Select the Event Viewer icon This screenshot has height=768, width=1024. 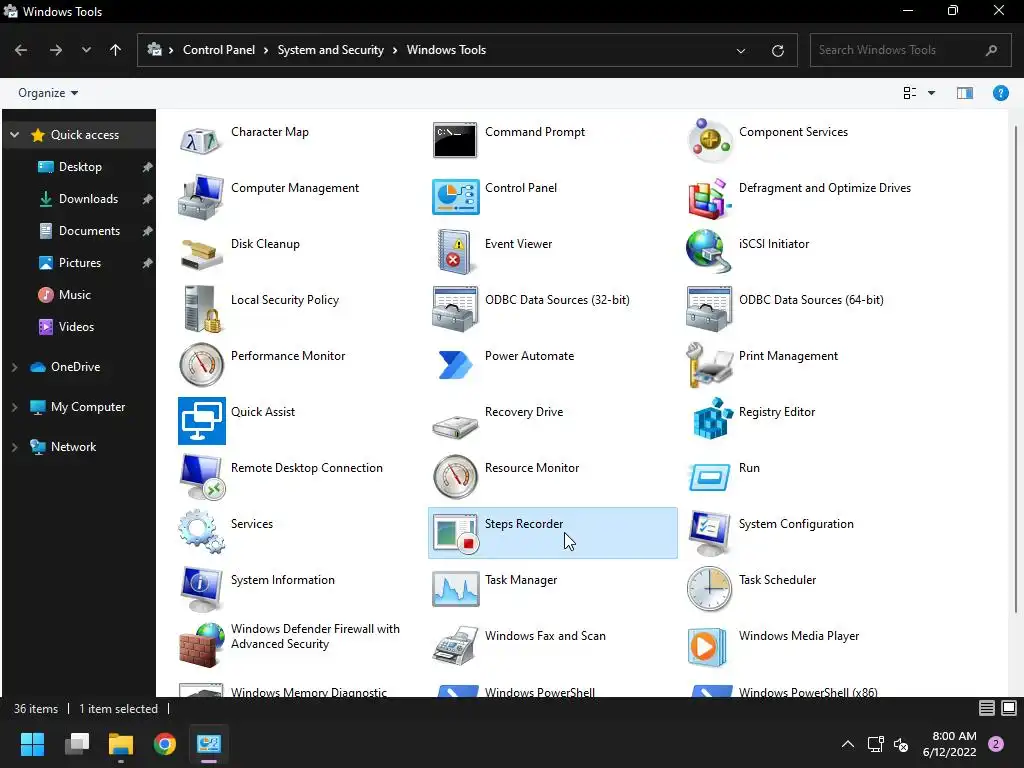click(x=455, y=252)
